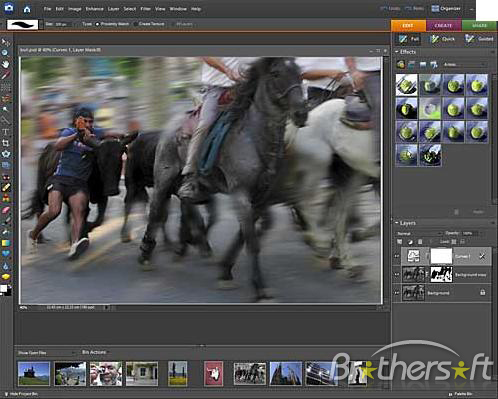
Task: Select the Marquee selection tool
Action: 6,88
